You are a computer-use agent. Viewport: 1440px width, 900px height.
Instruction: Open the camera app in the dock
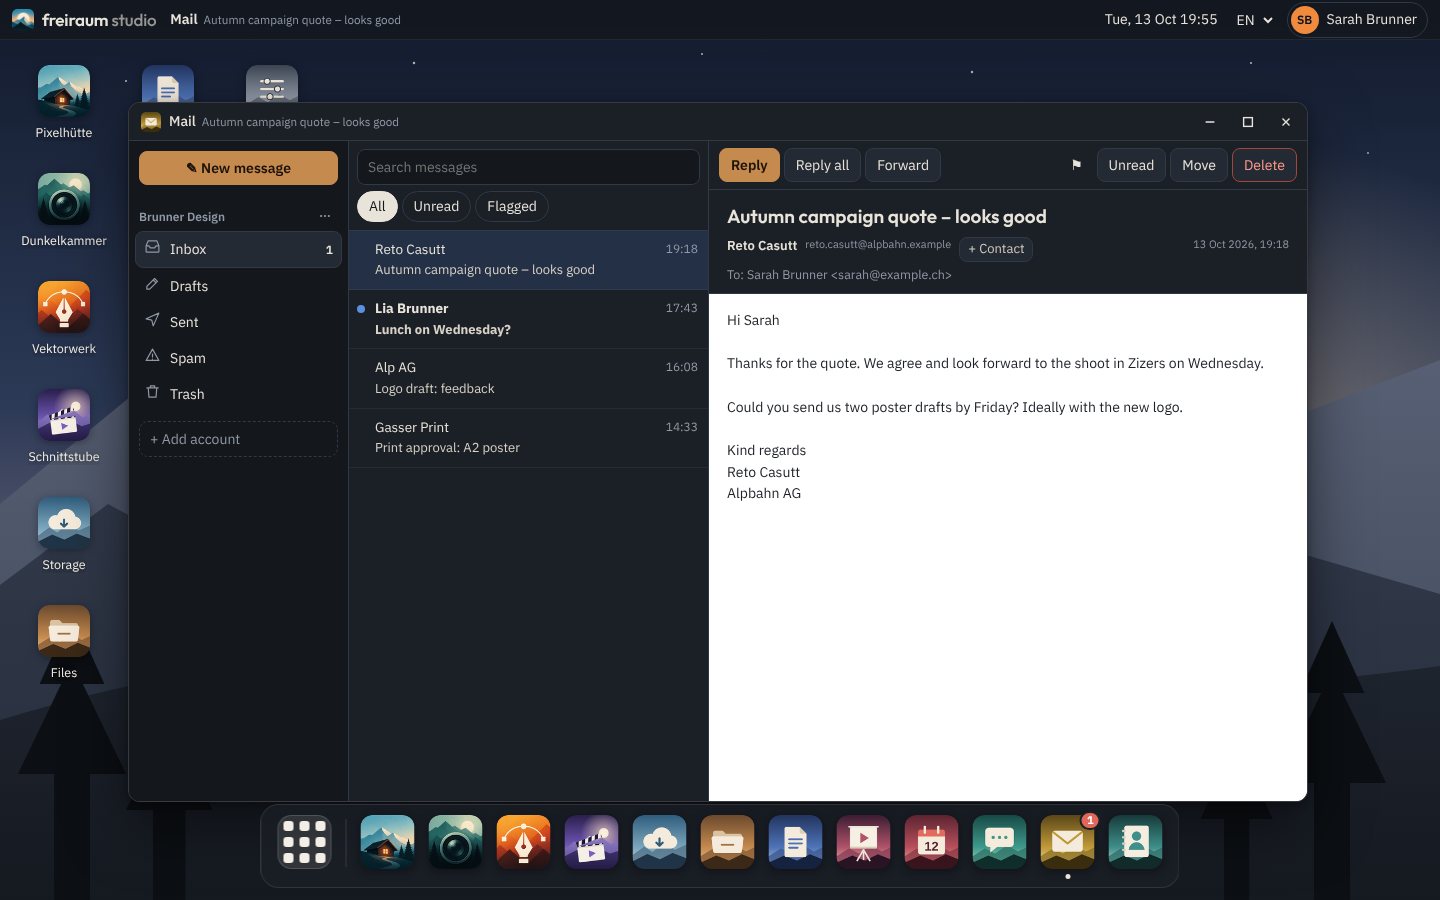click(455, 842)
